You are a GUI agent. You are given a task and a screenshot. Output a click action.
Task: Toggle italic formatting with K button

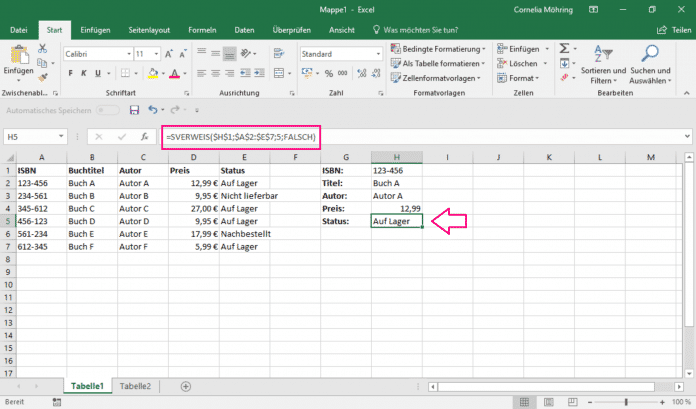[x=84, y=73]
